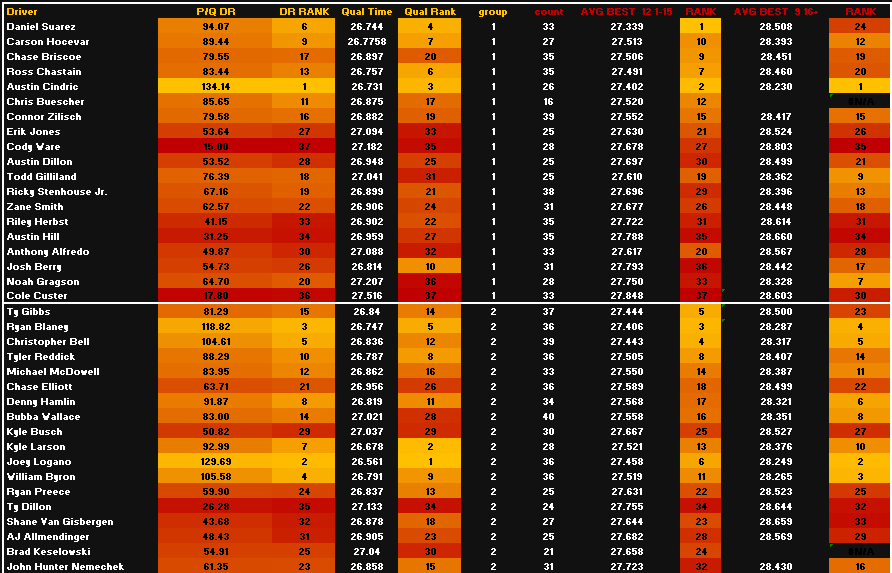The image size is (892, 573).
Task: Select the AVG BEST 12 1-15 header
Action: click(x=626, y=11)
